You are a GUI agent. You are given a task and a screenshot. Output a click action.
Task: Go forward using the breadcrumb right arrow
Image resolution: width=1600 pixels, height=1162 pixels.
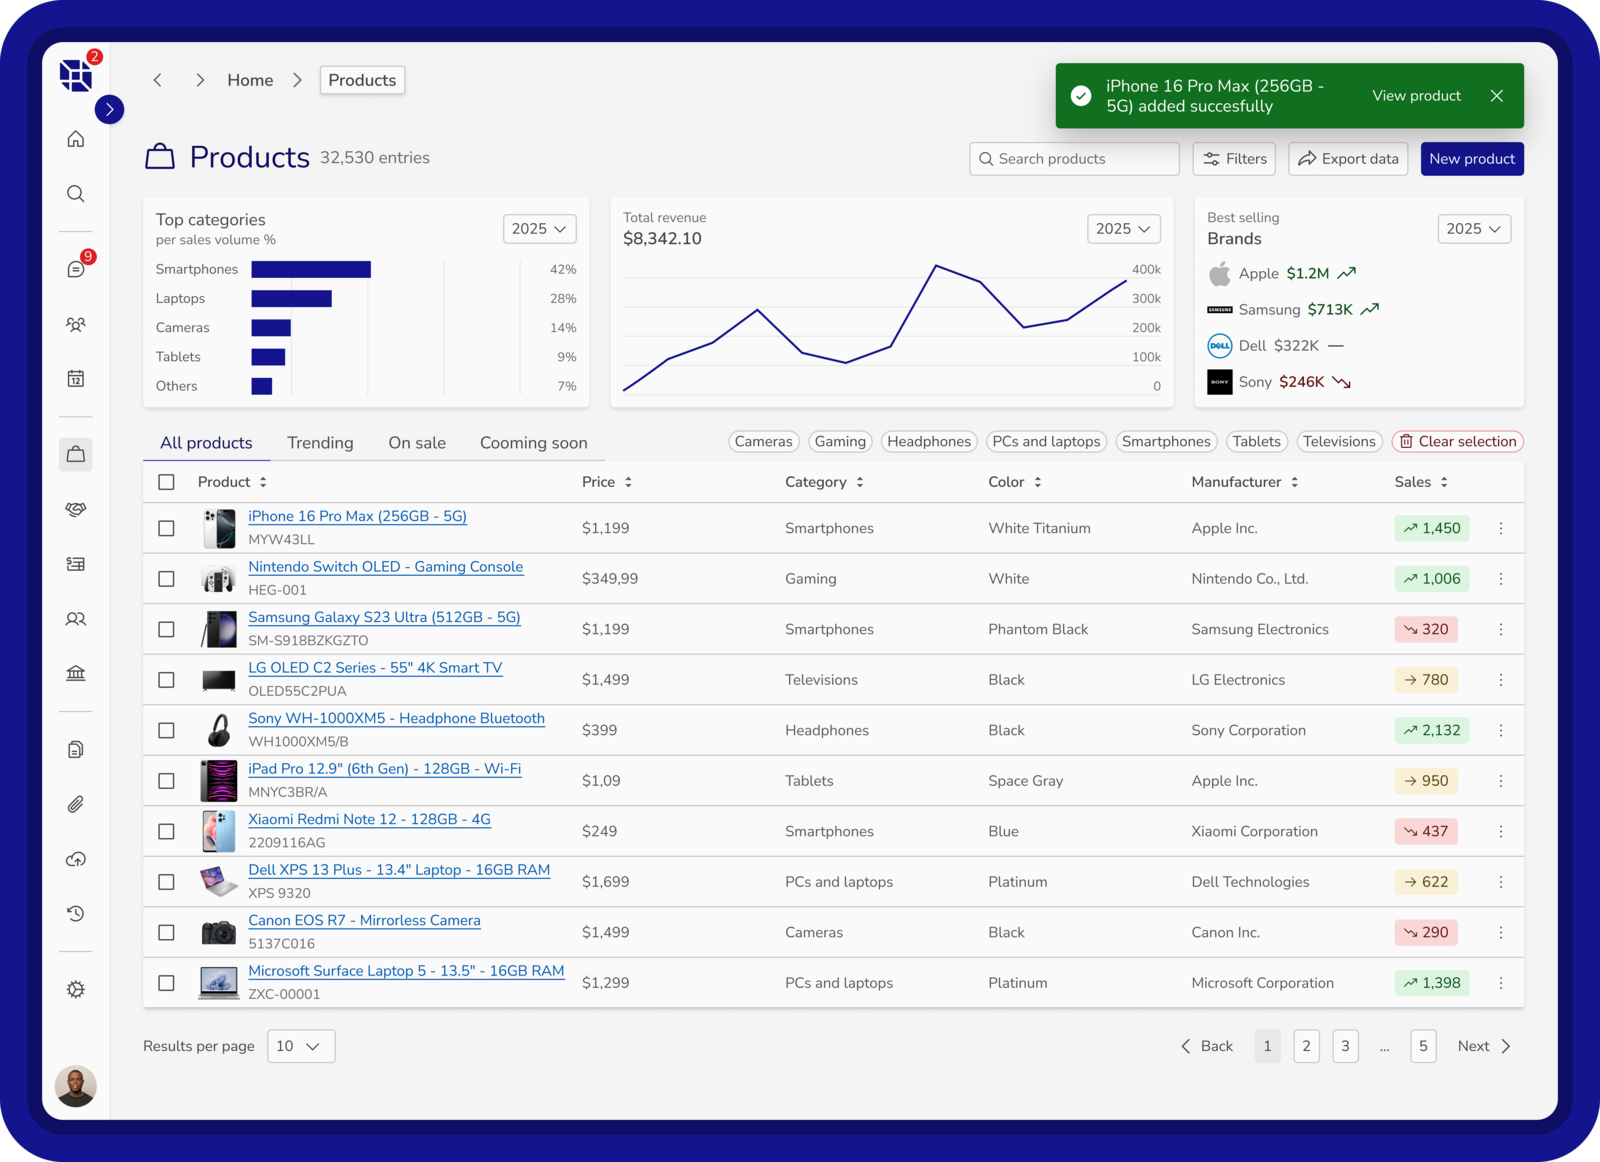coord(200,80)
